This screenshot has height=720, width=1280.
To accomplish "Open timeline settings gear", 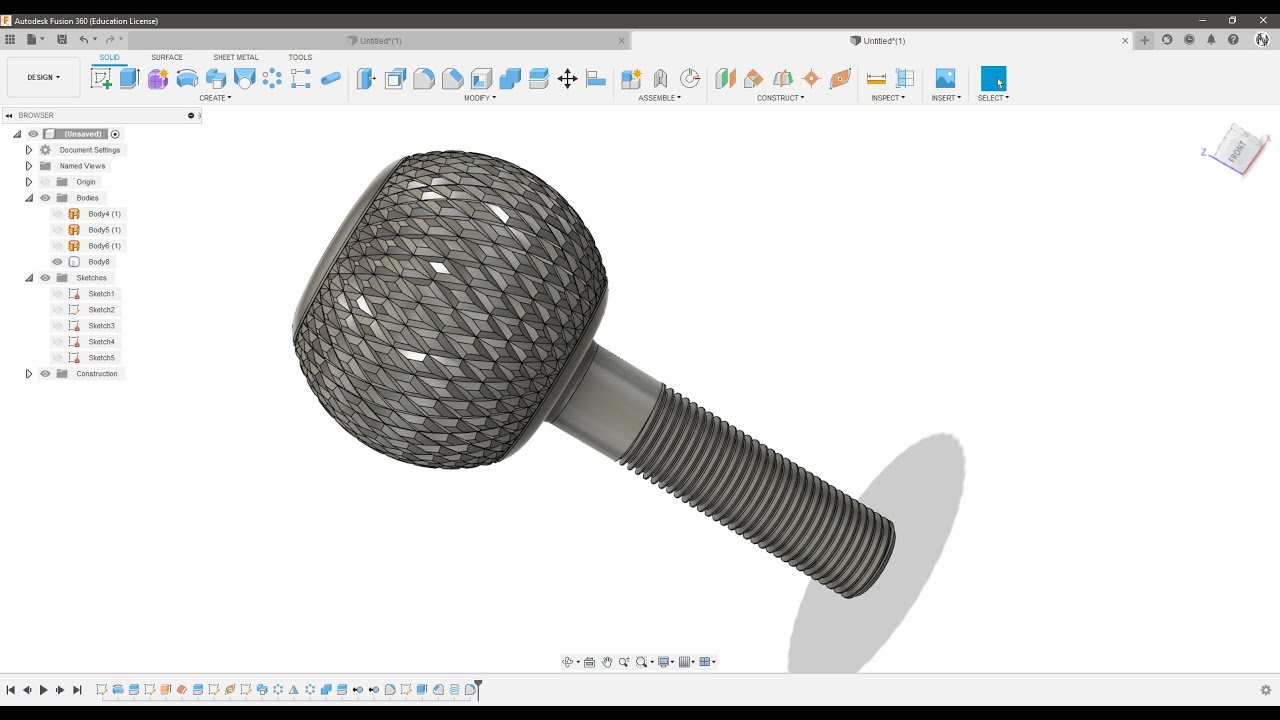I will click(x=1265, y=690).
